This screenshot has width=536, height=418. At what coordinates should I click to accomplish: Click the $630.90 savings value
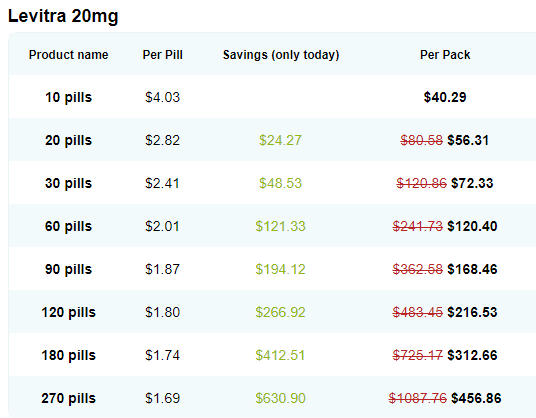280,399
